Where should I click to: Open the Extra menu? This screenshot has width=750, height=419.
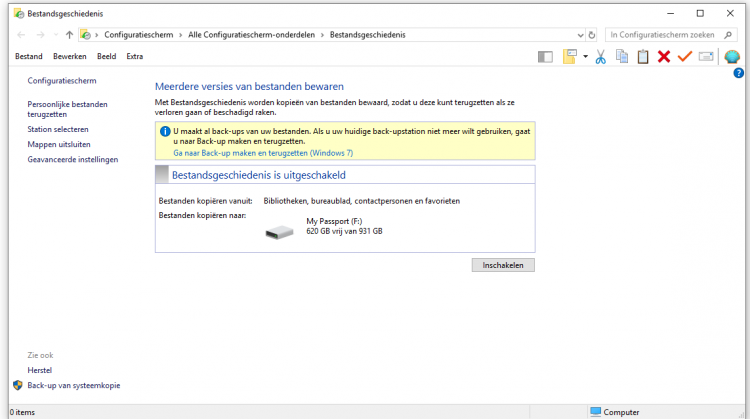point(135,56)
